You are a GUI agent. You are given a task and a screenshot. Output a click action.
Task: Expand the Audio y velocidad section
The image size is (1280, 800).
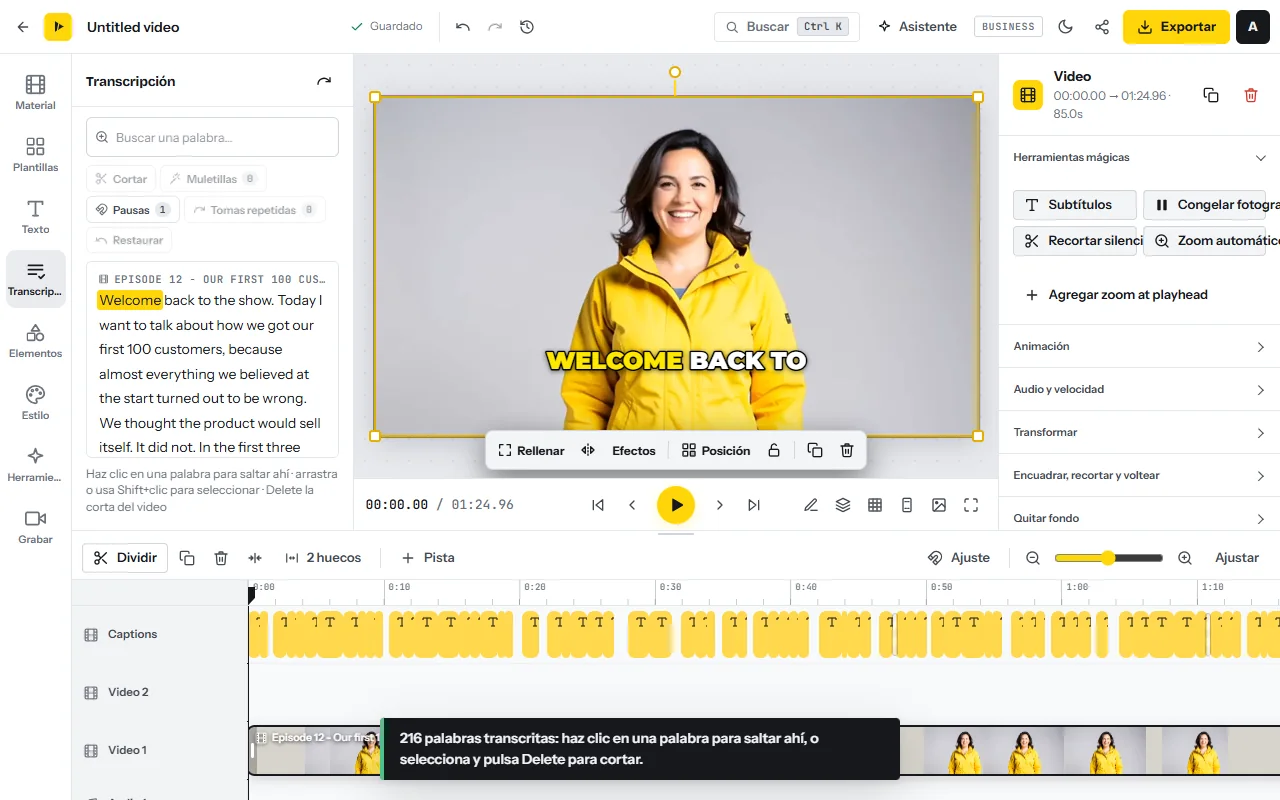tap(1139, 390)
